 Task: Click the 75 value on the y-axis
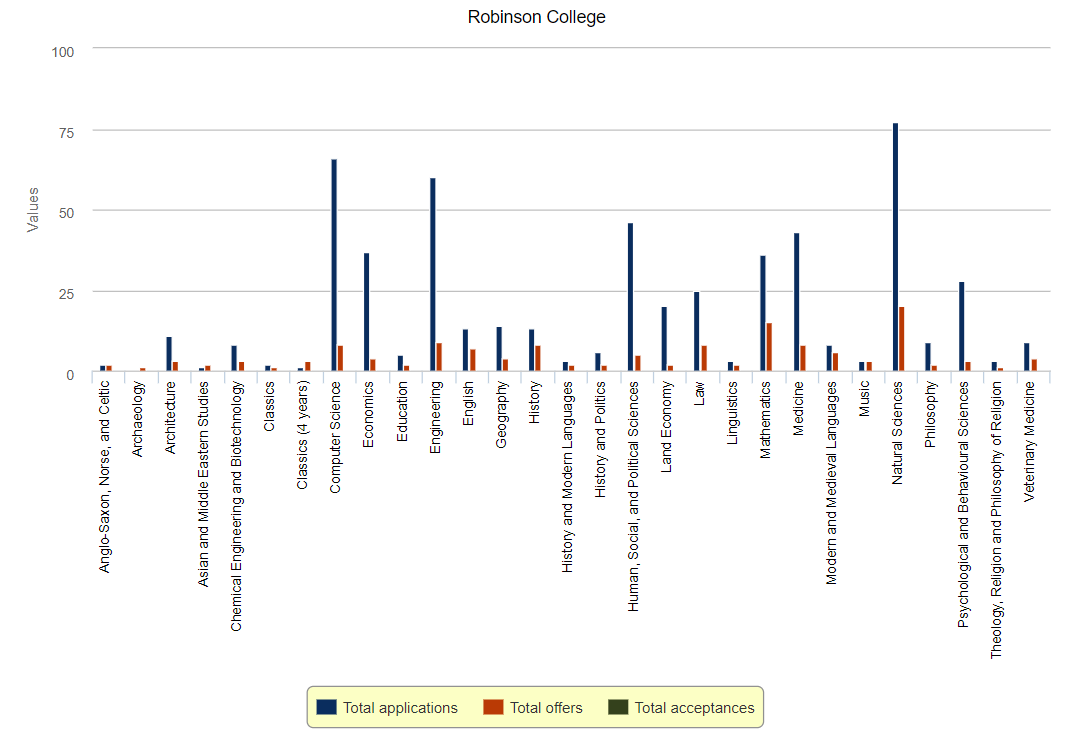tap(66, 133)
